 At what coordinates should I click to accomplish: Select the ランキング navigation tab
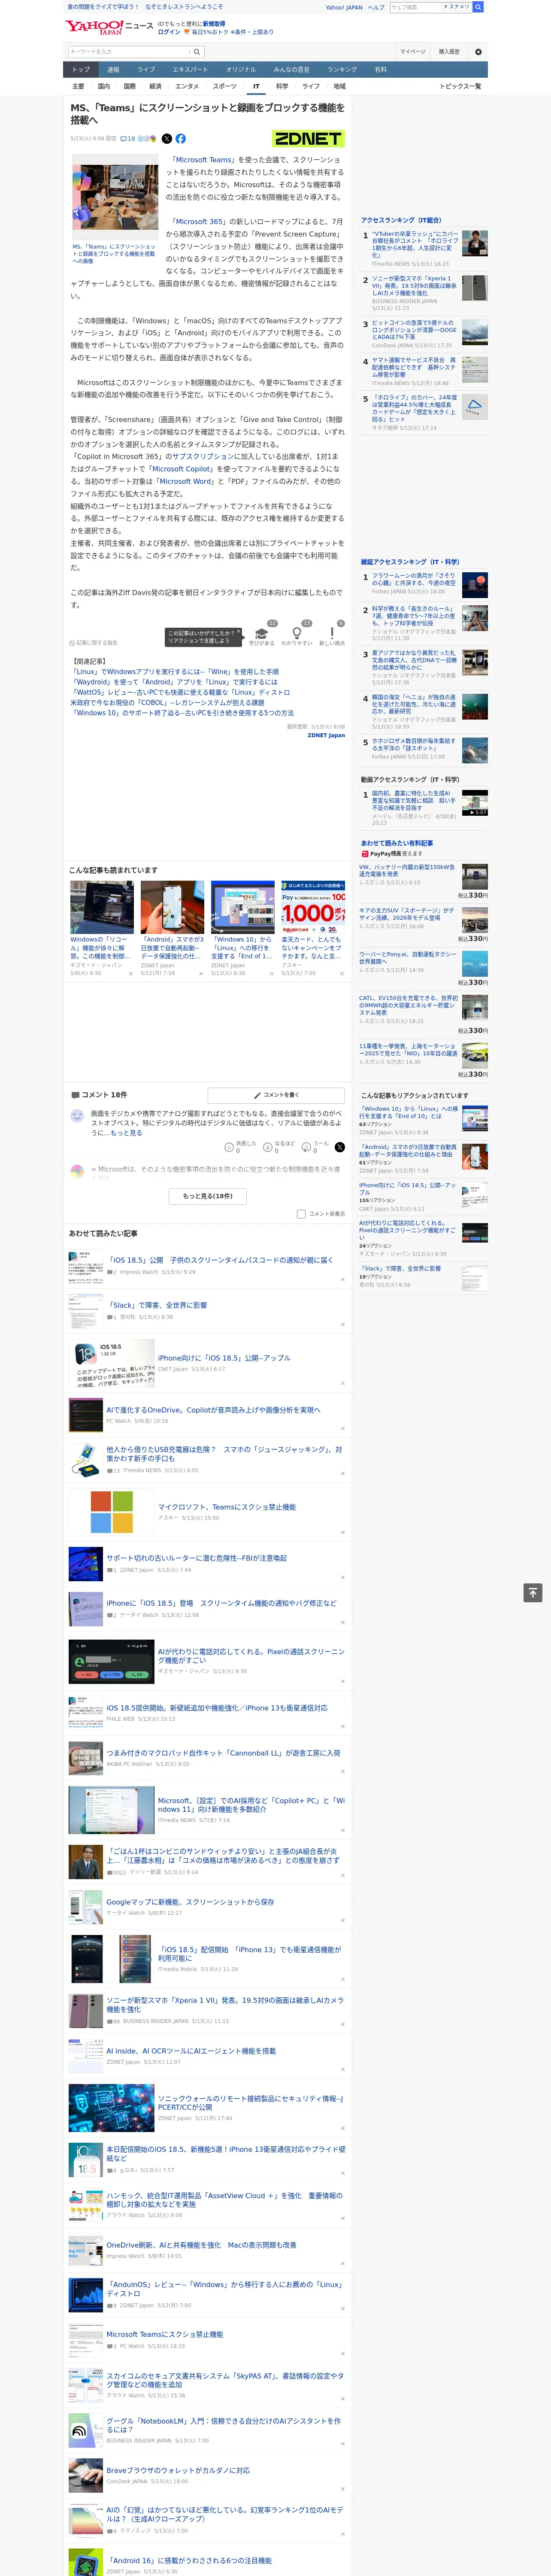[x=342, y=70]
